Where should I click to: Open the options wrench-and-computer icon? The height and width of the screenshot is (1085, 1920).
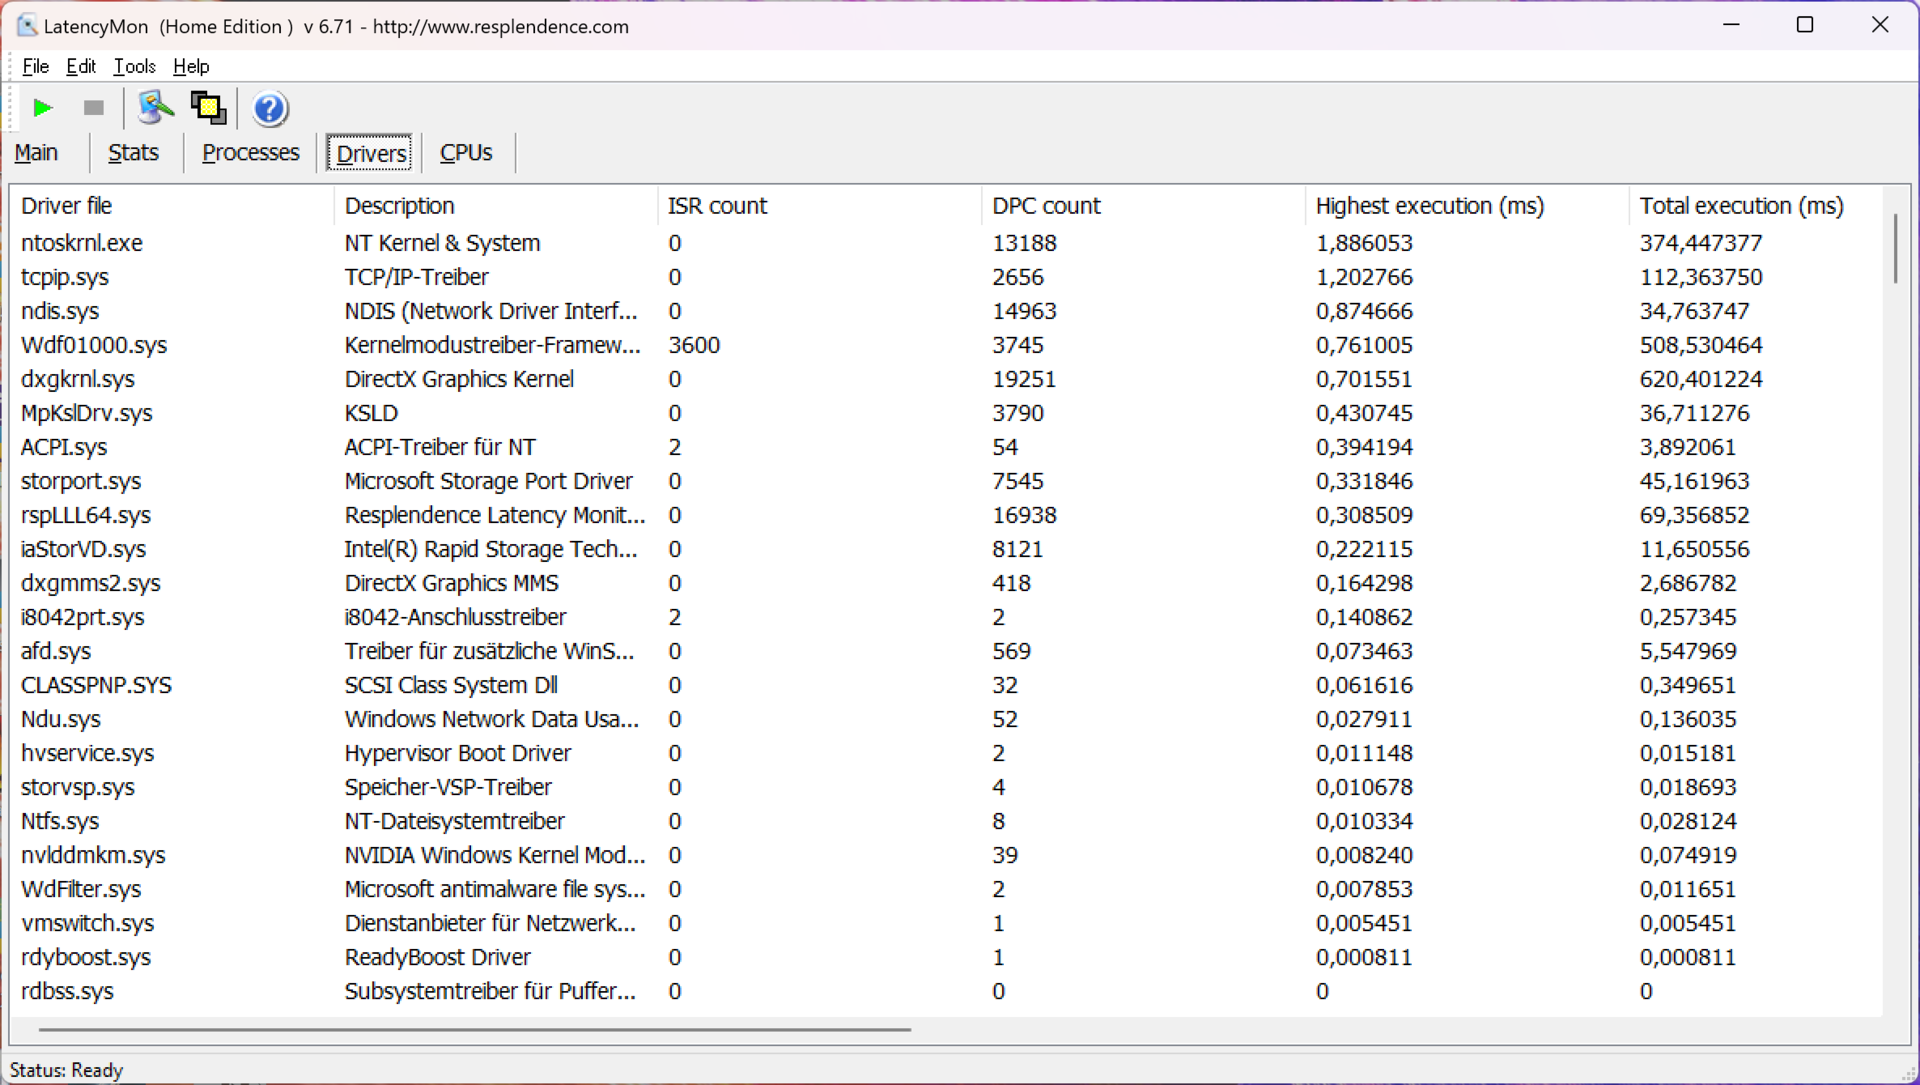155,108
